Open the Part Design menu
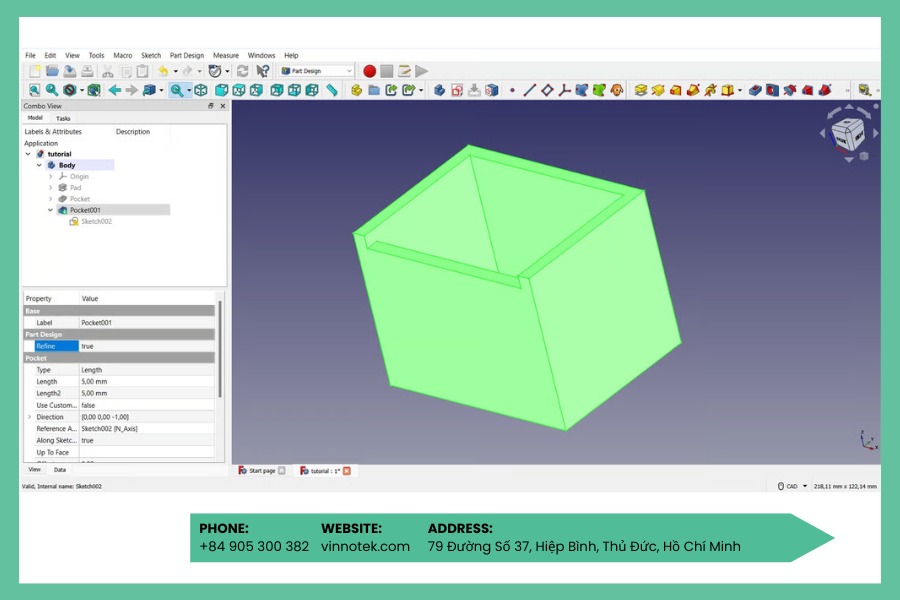 187,55
